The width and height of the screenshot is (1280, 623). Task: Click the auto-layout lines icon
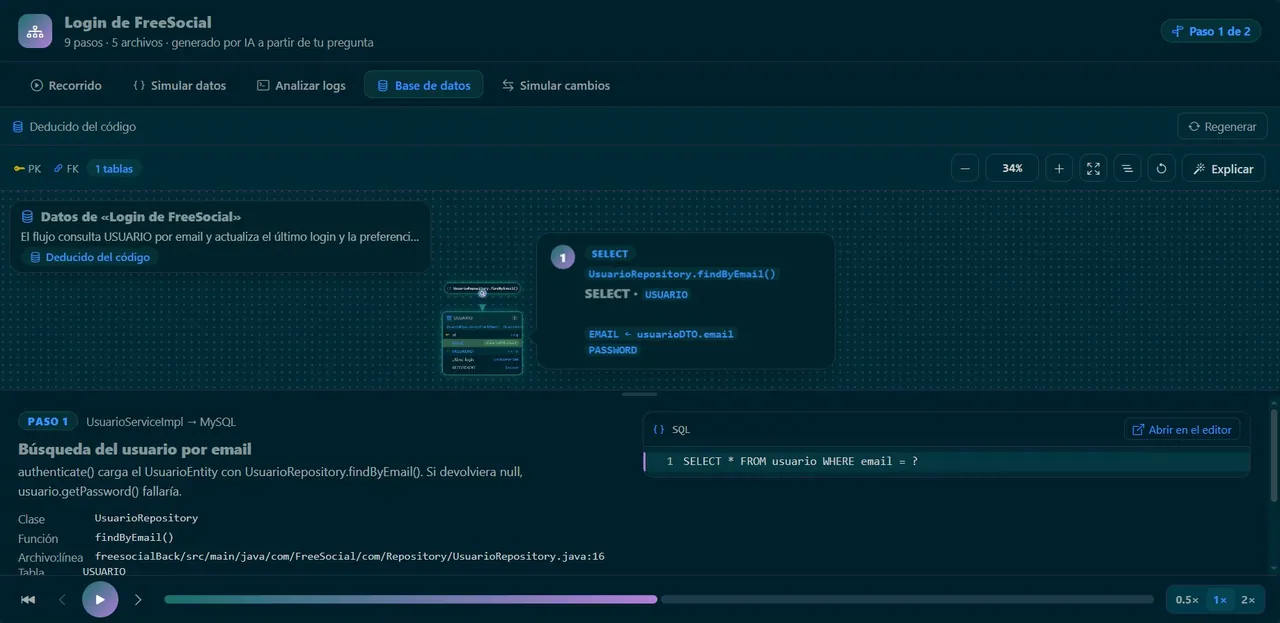point(1127,168)
